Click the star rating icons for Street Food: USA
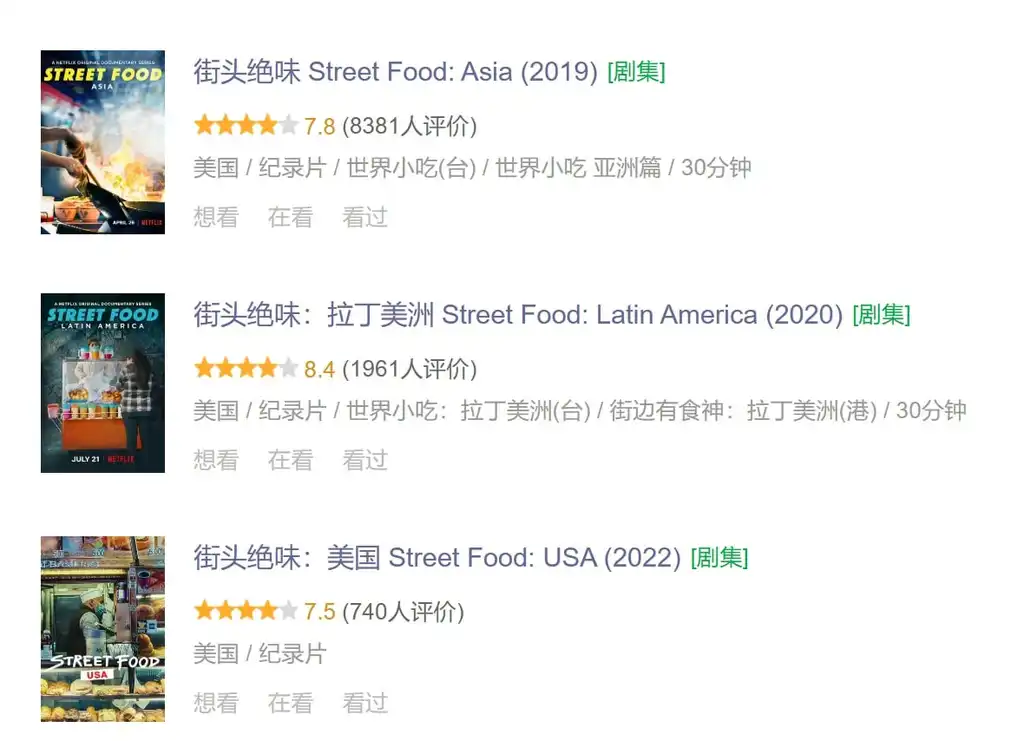Viewport: 1024px width, 741px height. (246, 611)
